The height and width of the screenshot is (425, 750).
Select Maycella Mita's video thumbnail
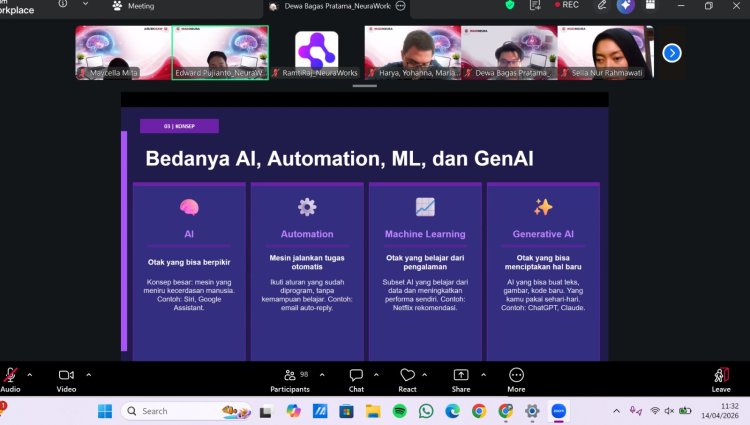(123, 53)
